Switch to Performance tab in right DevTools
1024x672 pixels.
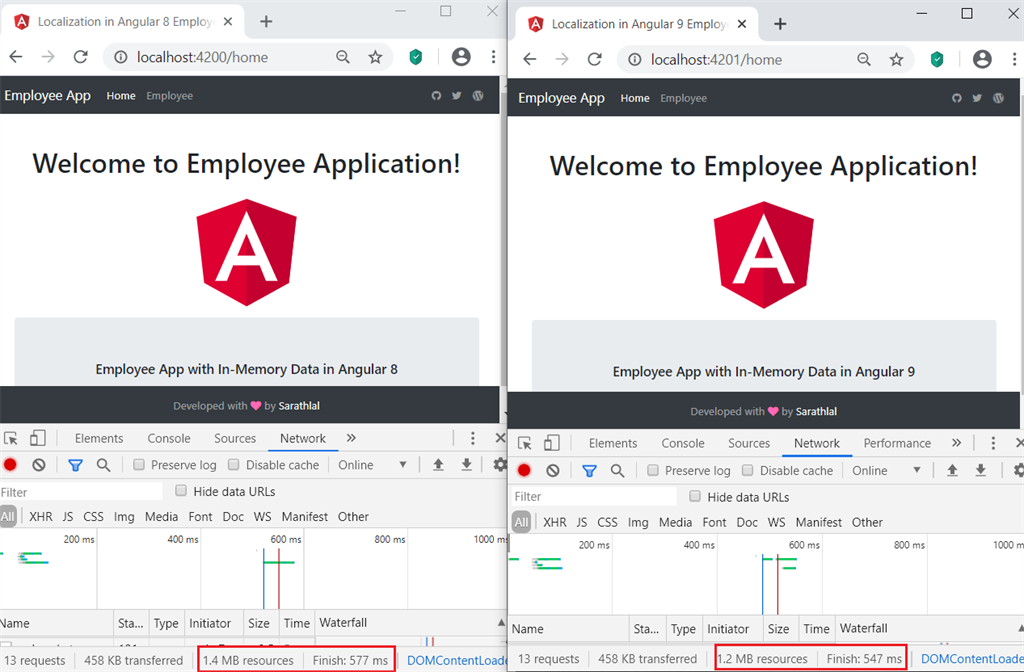click(x=897, y=443)
